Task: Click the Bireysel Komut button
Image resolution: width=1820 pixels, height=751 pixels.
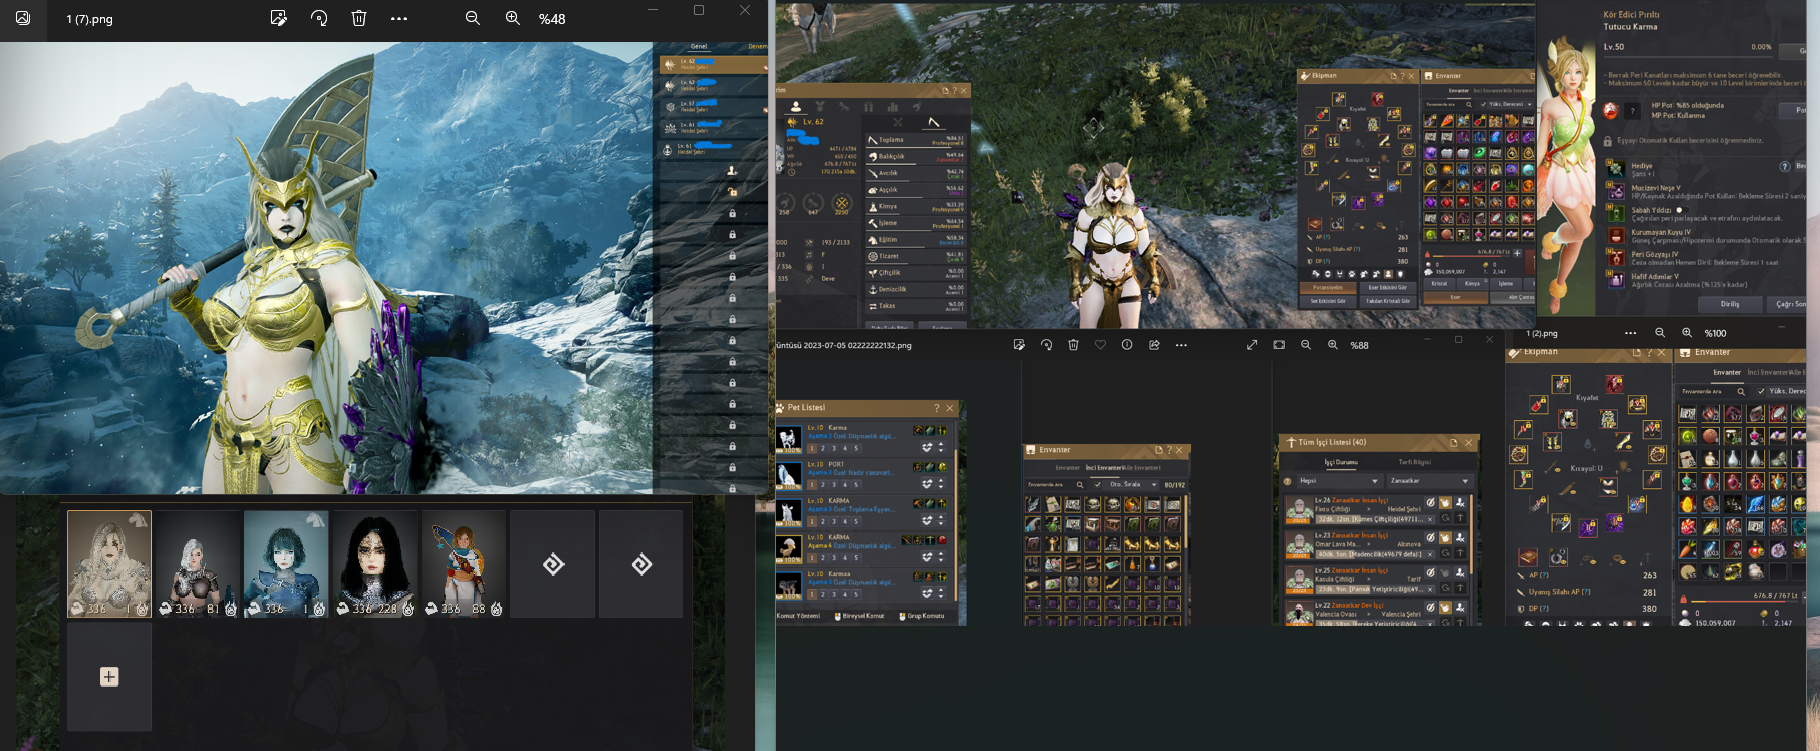Action: (x=859, y=616)
